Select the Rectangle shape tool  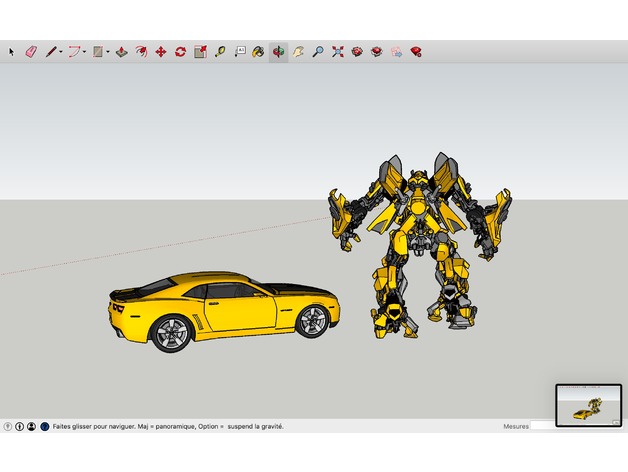tap(98, 52)
